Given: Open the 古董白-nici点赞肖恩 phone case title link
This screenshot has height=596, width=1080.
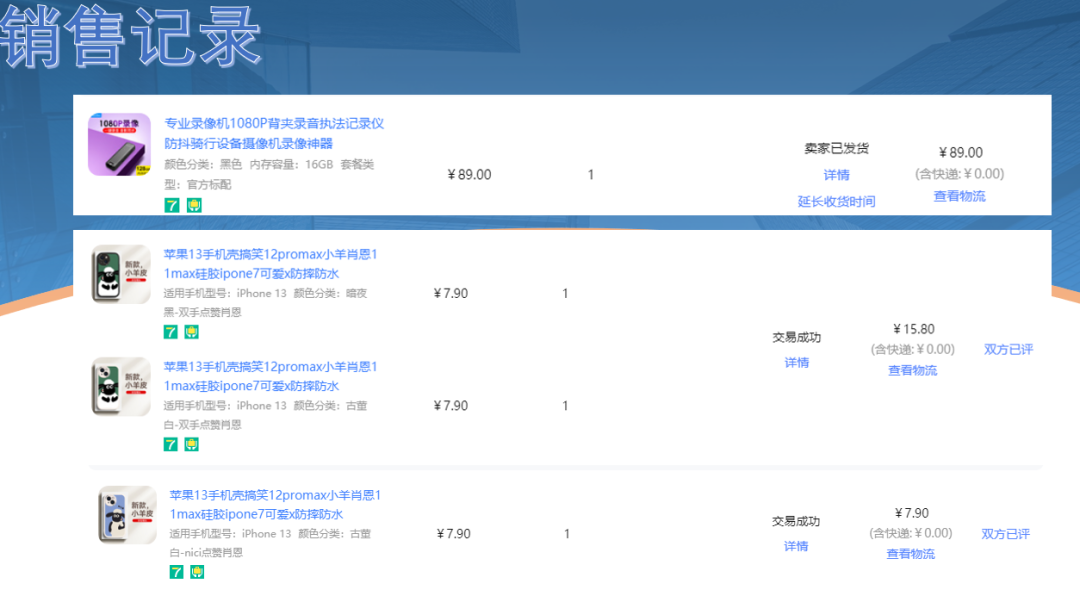Looking at the screenshot, I should tap(275, 504).
